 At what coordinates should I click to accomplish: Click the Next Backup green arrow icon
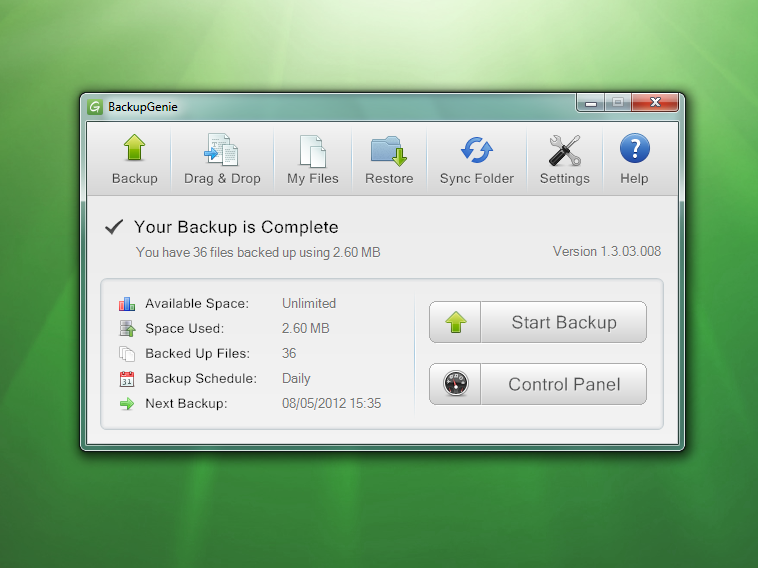[x=127, y=404]
